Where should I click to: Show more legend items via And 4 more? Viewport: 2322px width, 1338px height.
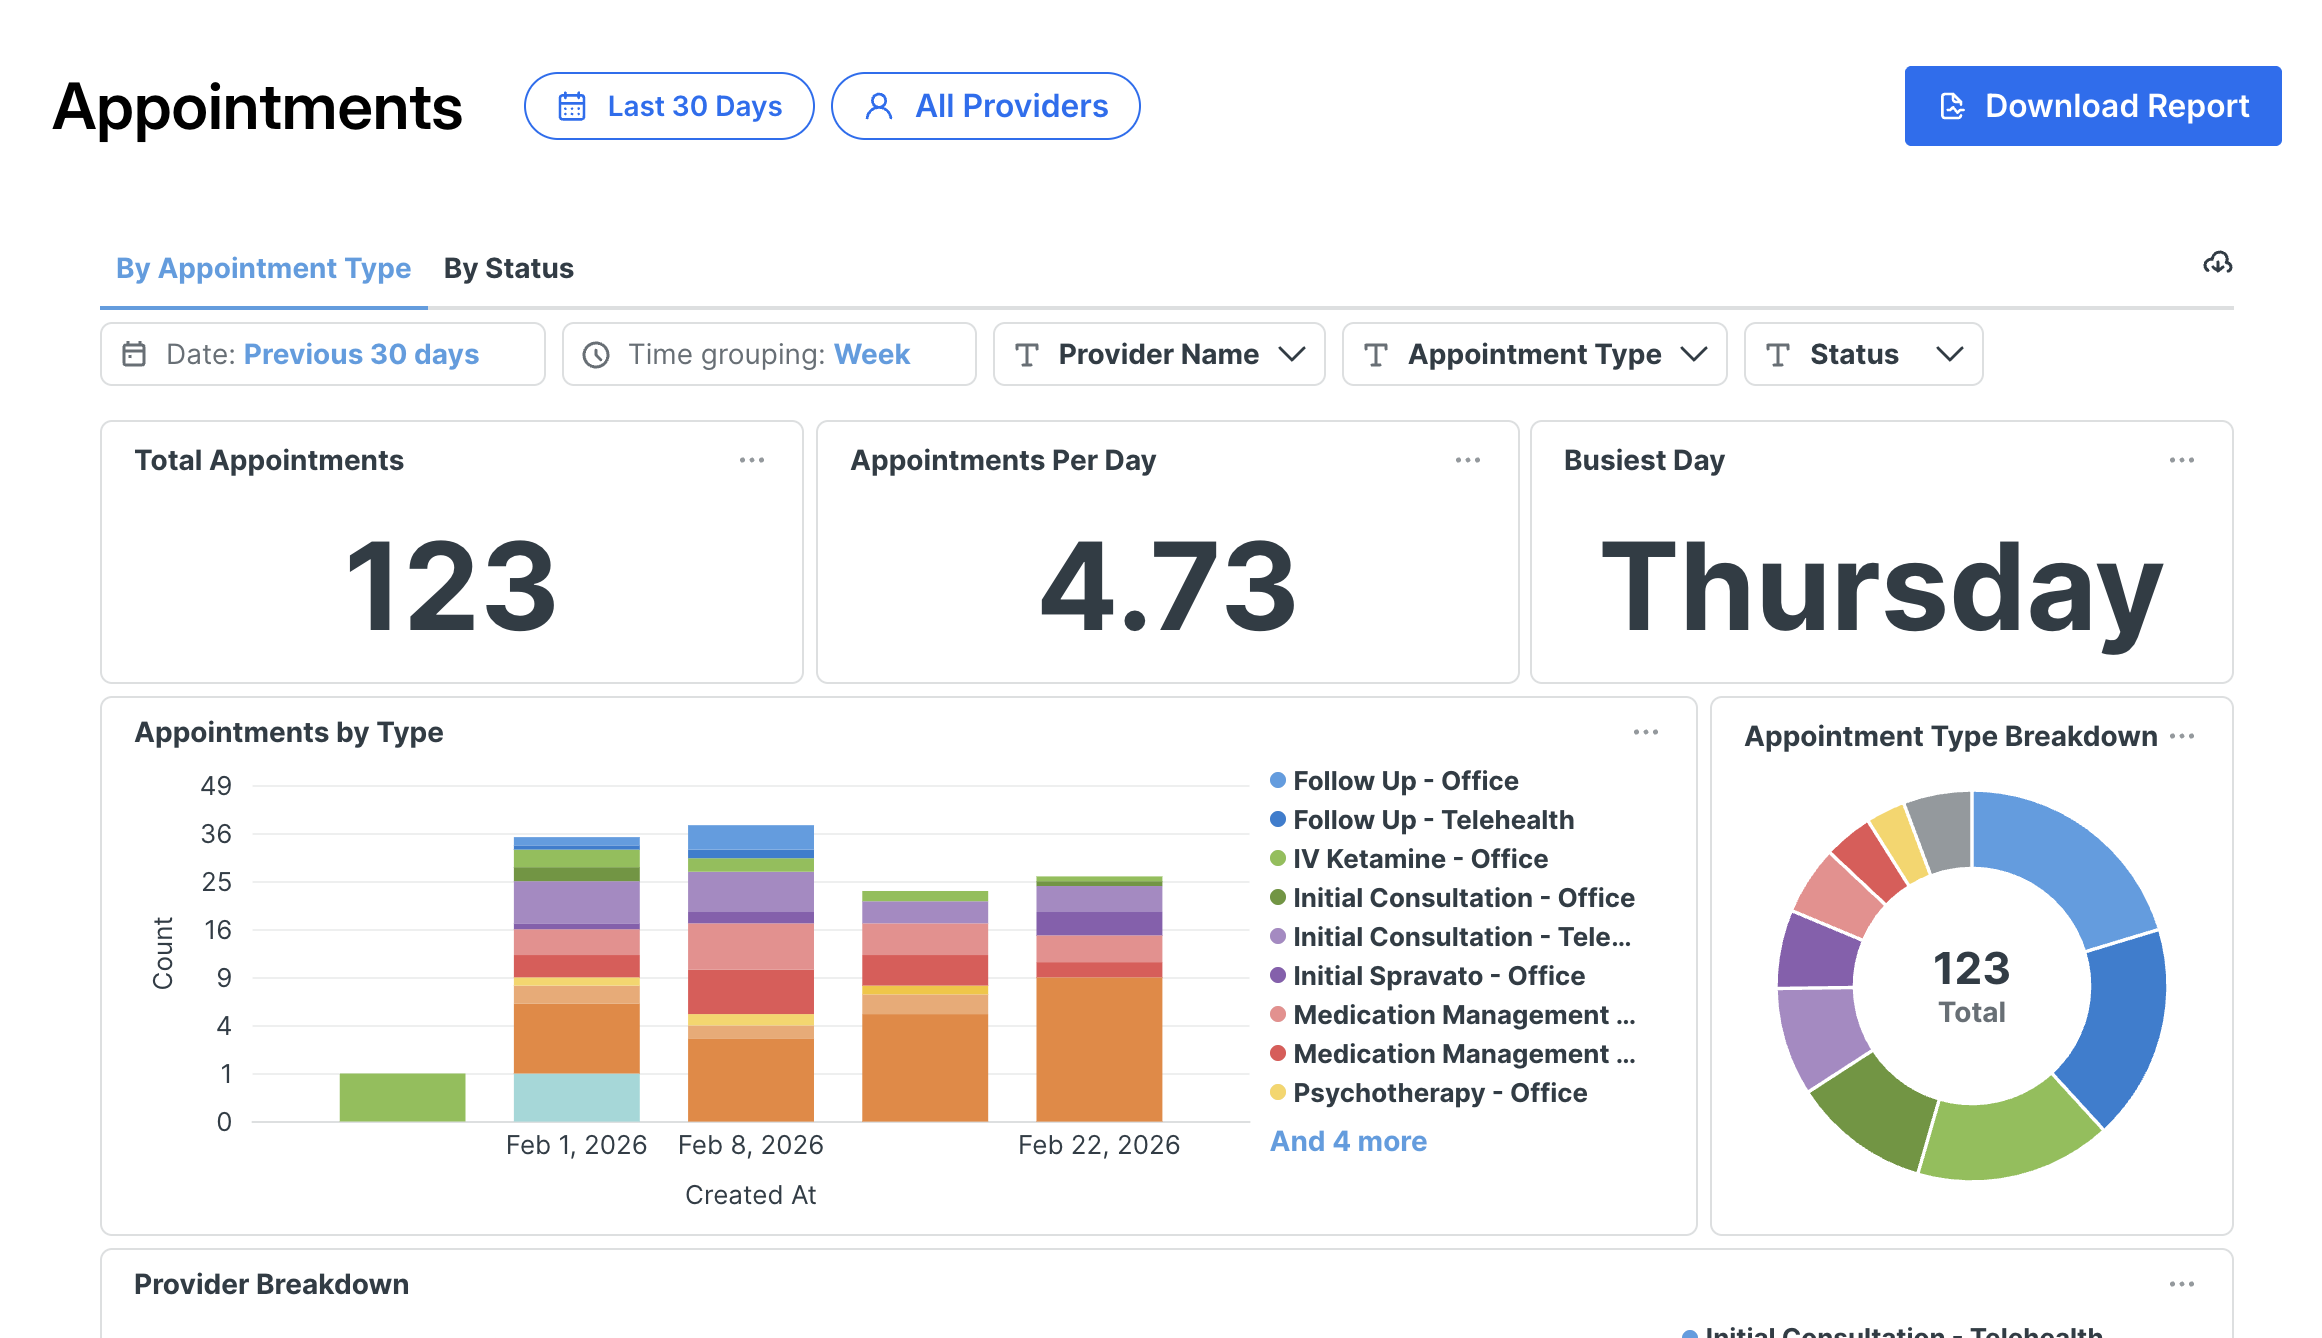[x=1347, y=1141]
